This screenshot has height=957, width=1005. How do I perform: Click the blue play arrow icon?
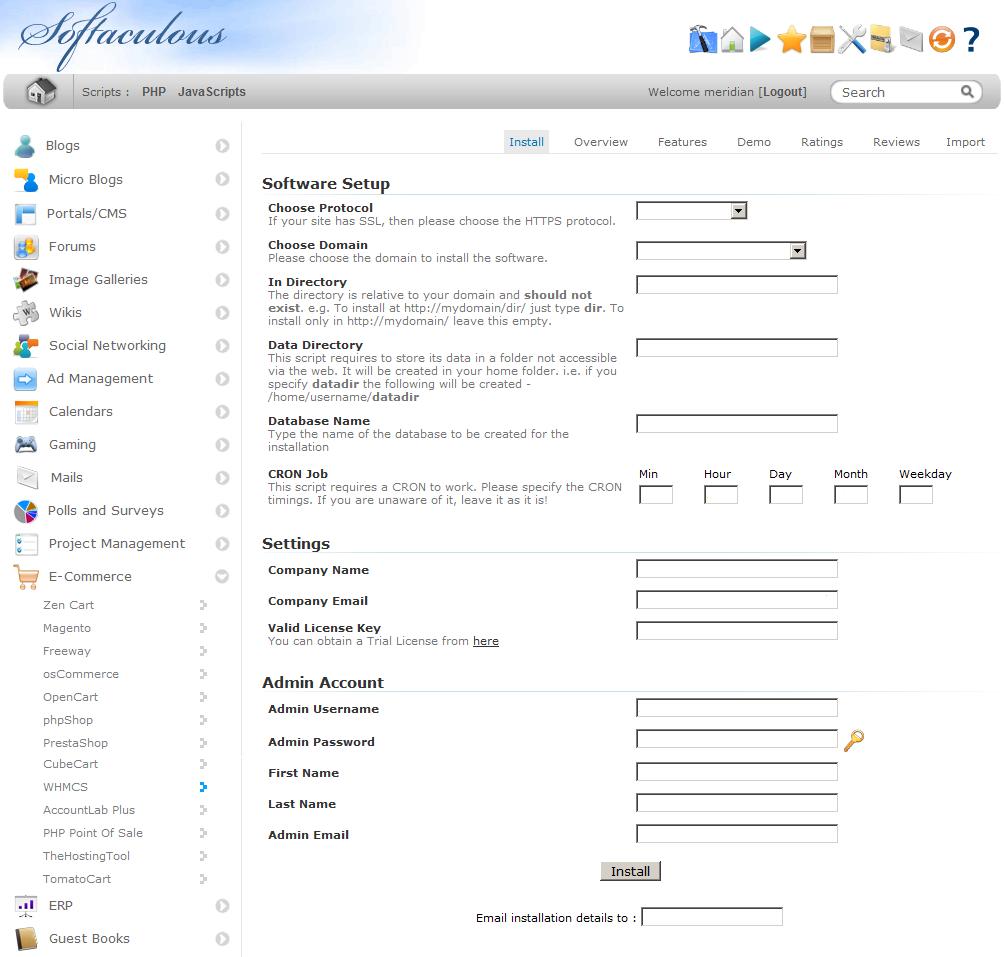tap(760, 40)
